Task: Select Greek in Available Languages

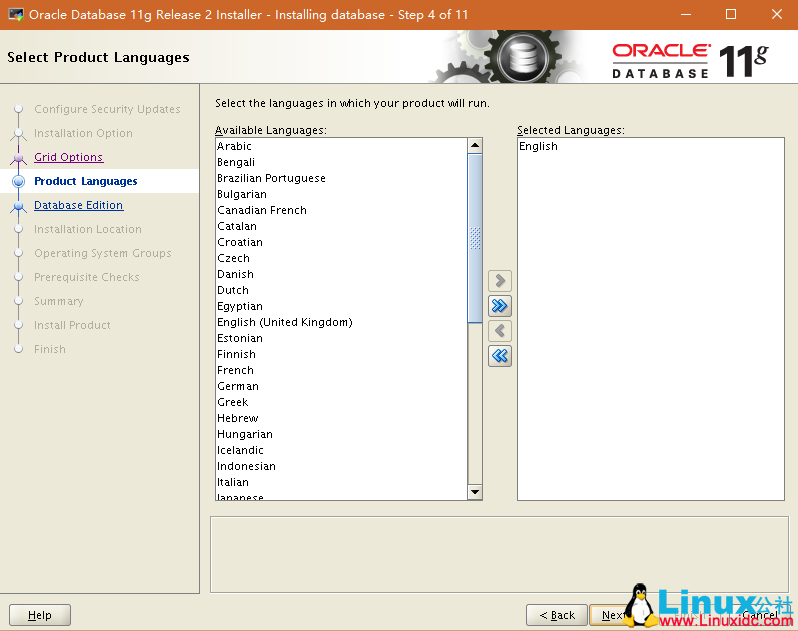Action: tap(341, 402)
